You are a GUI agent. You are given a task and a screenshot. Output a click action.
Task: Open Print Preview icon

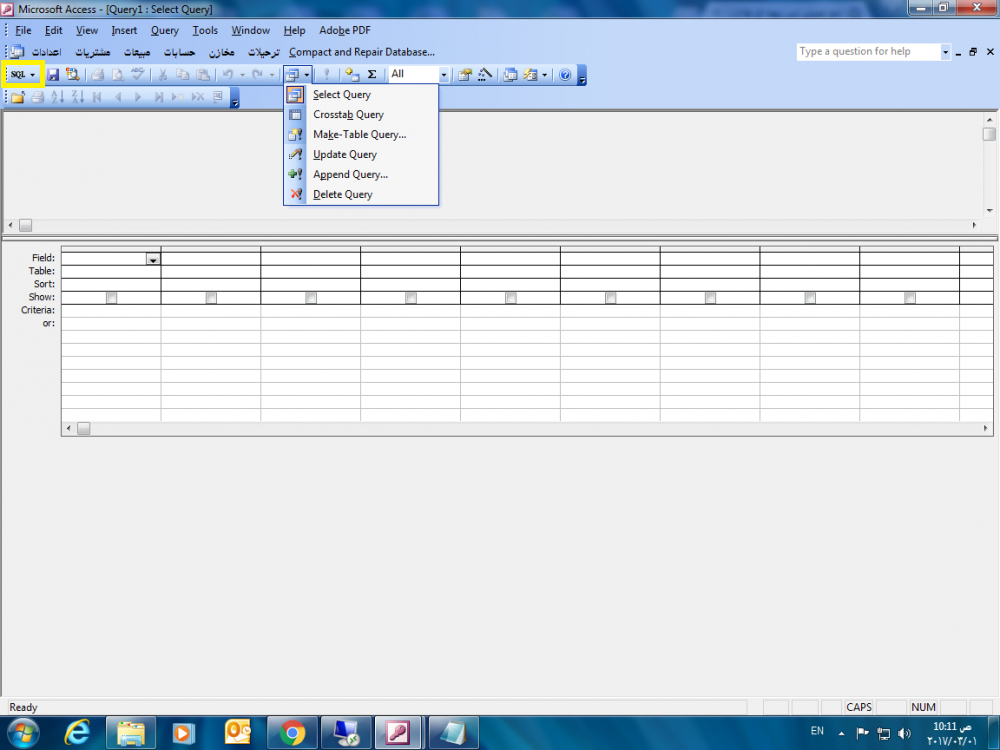click(x=118, y=75)
